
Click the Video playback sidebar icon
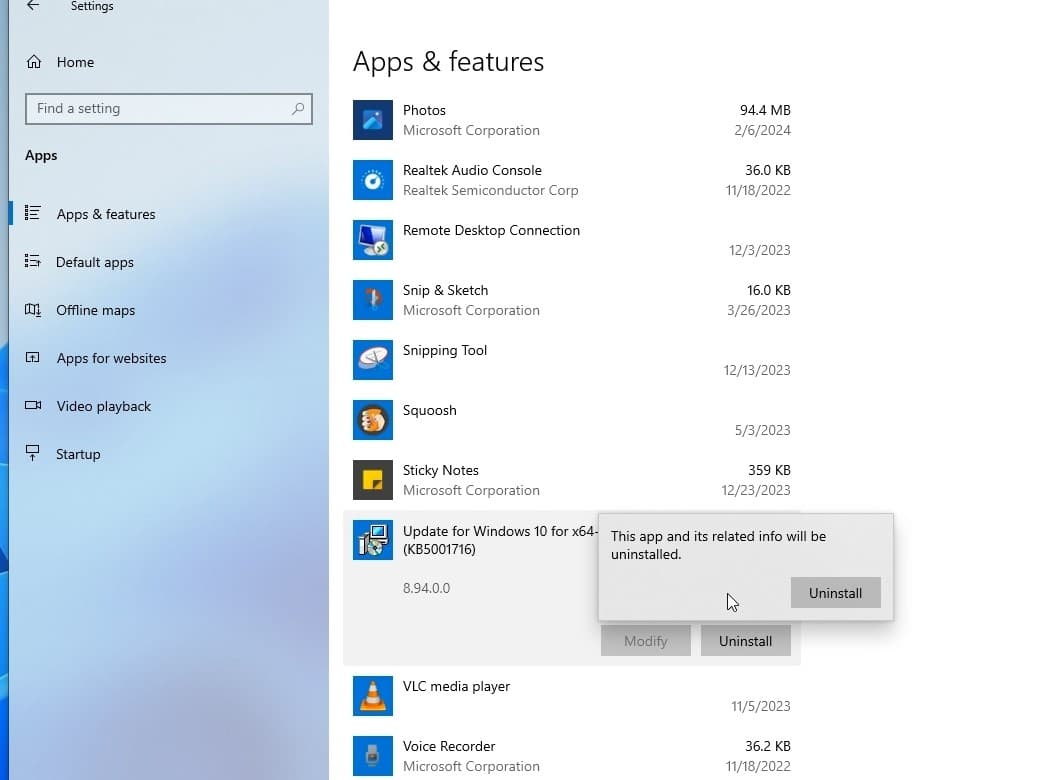(33, 406)
